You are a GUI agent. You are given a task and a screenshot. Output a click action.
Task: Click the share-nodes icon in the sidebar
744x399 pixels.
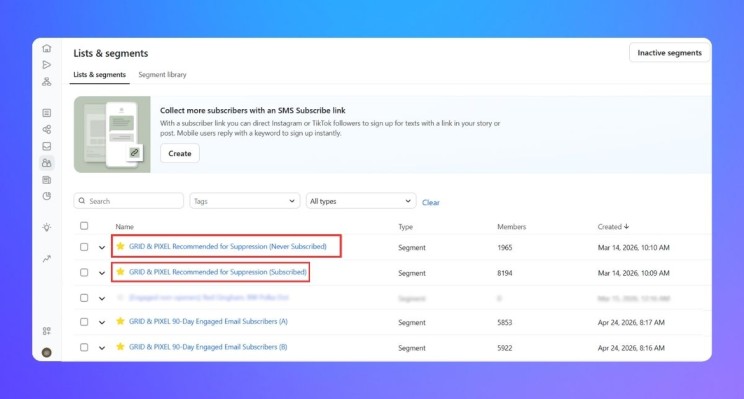46,130
